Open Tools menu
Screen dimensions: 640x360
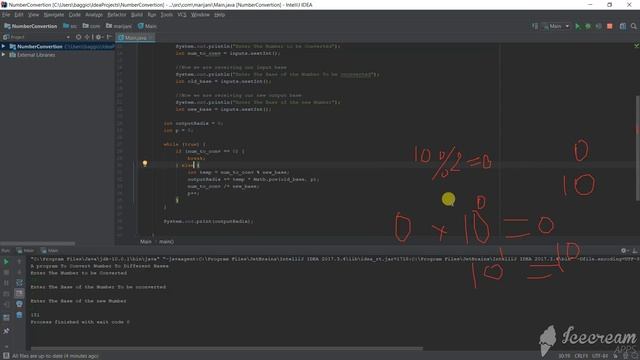(x=167, y=15)
